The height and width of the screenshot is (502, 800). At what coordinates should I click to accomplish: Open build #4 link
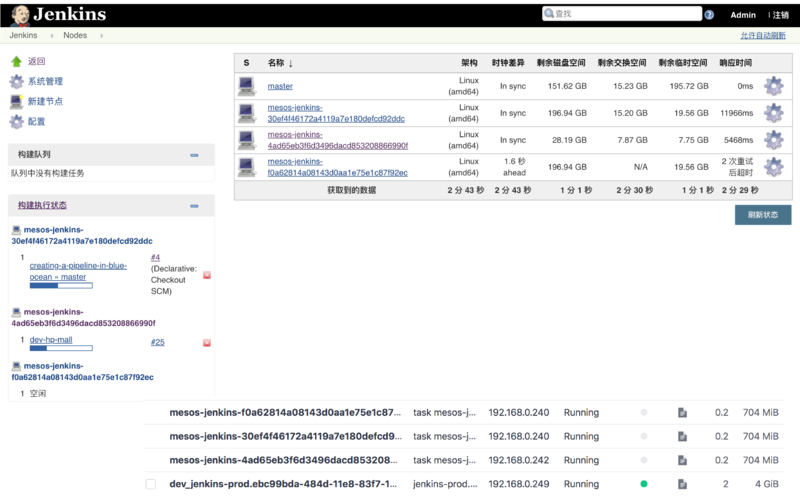point(156,258)
